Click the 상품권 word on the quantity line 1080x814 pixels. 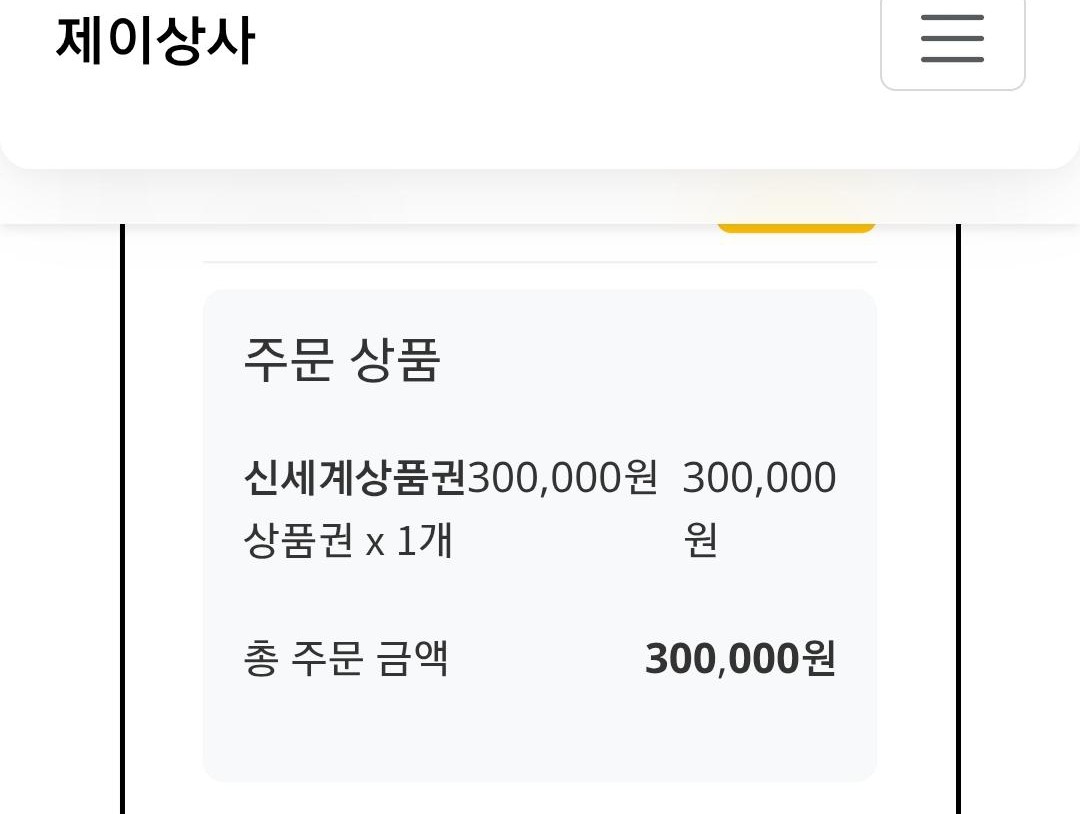point(298,541)
